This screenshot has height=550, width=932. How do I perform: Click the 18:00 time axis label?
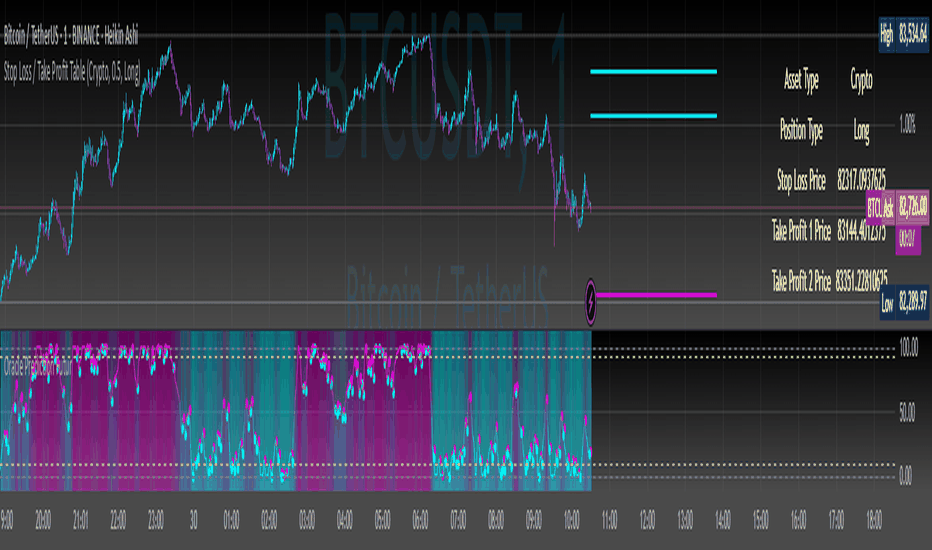[x=874, y=520]
